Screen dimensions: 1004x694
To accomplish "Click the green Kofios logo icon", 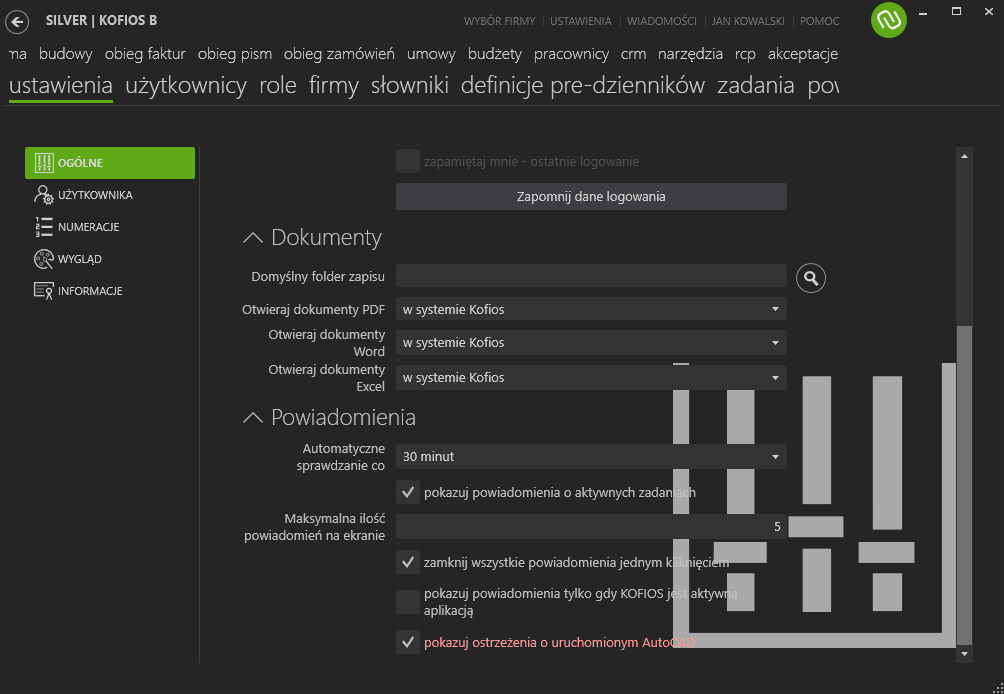I will coord(888,20).
